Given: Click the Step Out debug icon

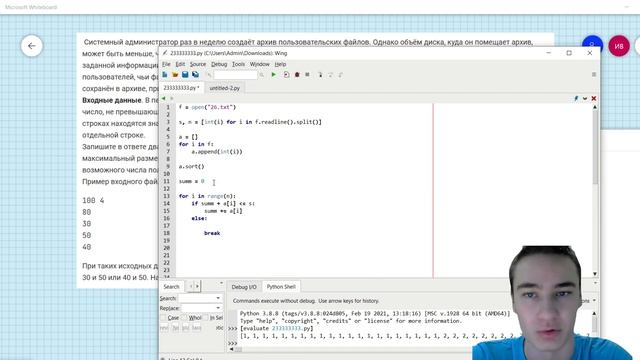Looking at the screenshot, I should (340, 75).
